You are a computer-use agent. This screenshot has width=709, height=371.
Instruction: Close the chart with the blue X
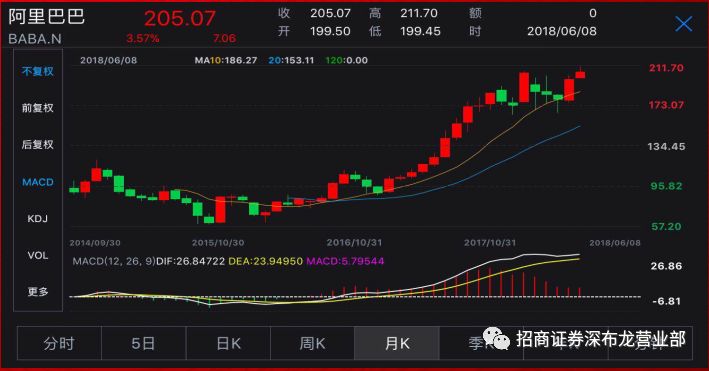(x=683, y=24)
